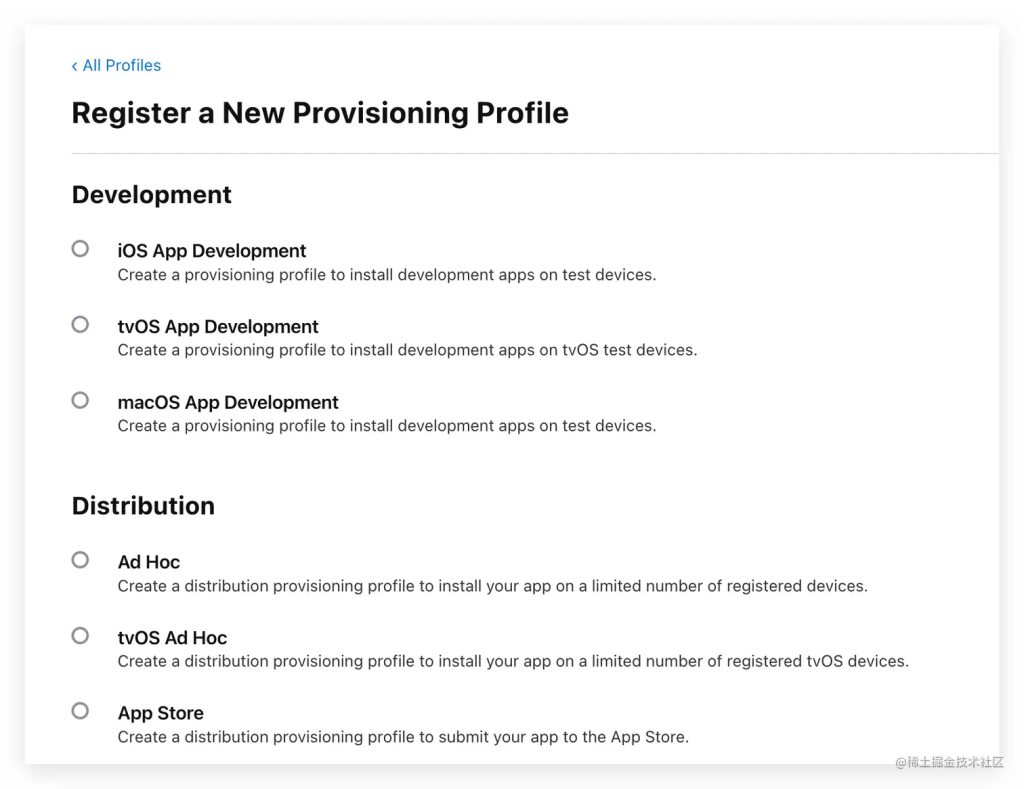Click the App Store label text

160,713
